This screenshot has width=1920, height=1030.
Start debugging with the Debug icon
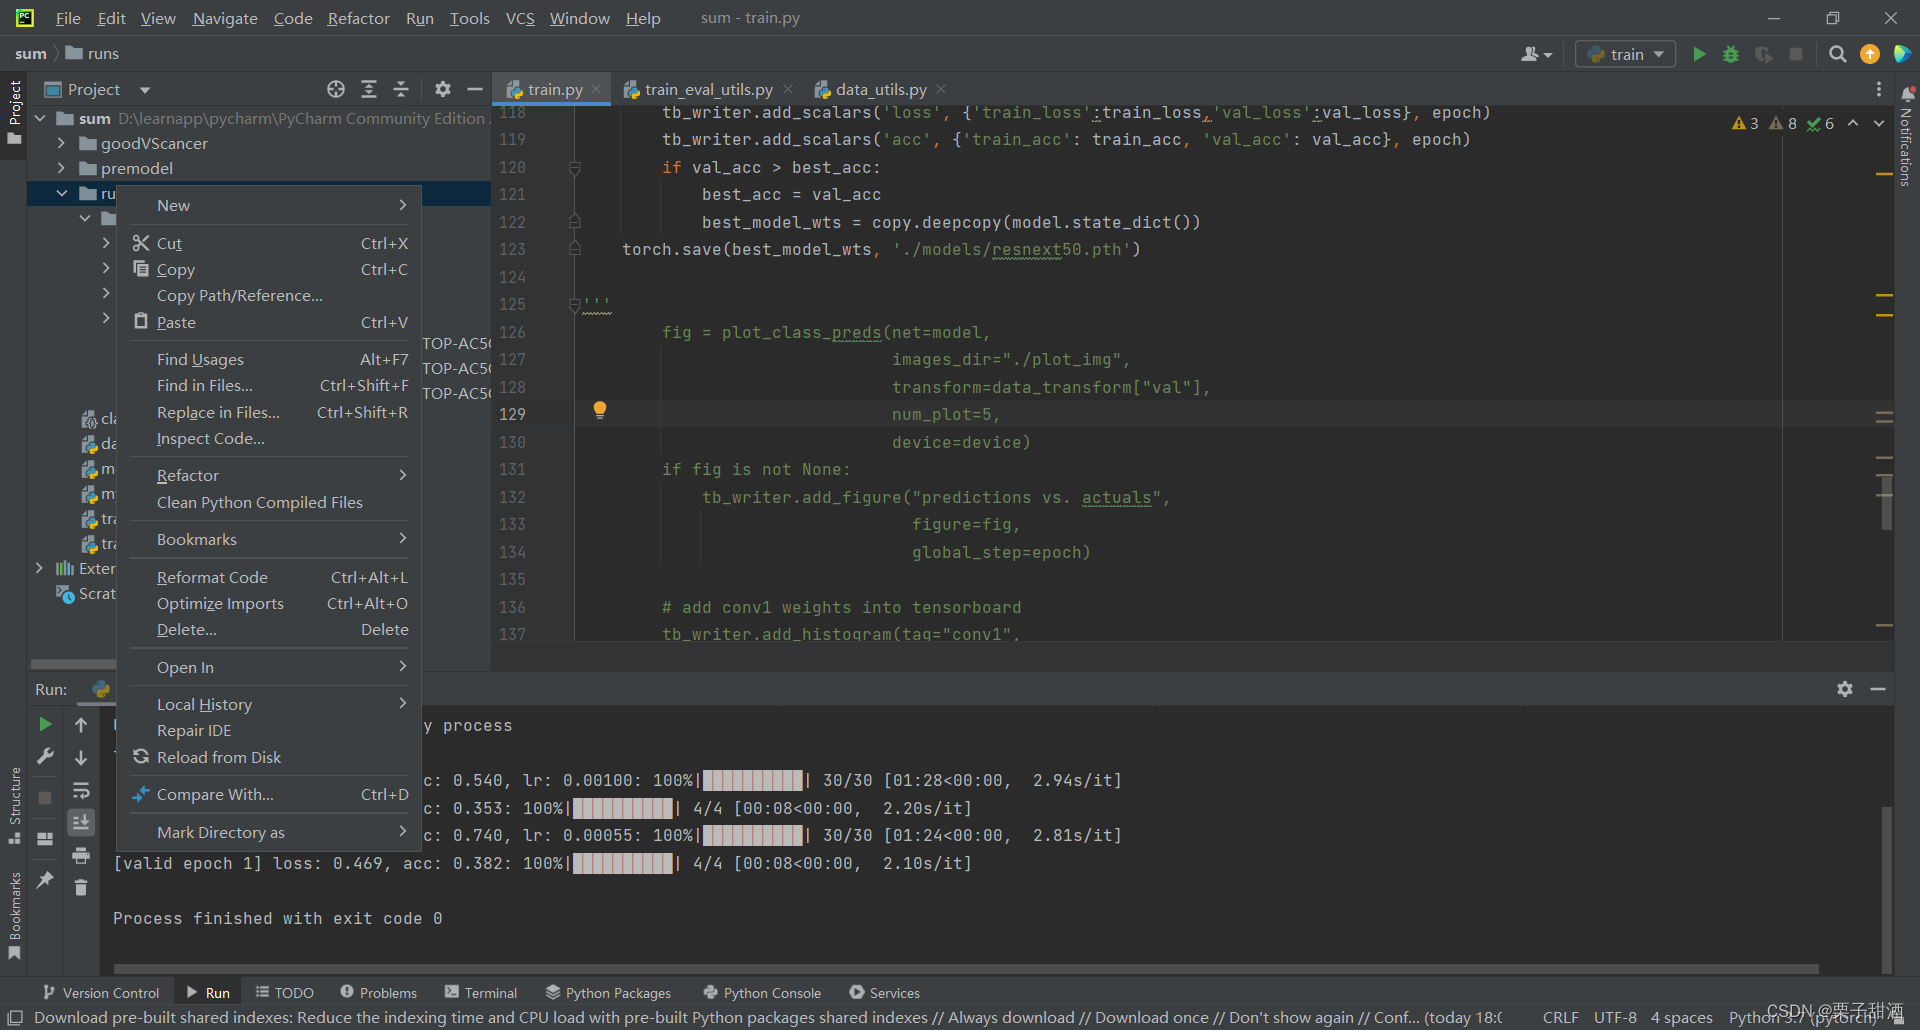pyautogui.click(x=1731, y=54)
